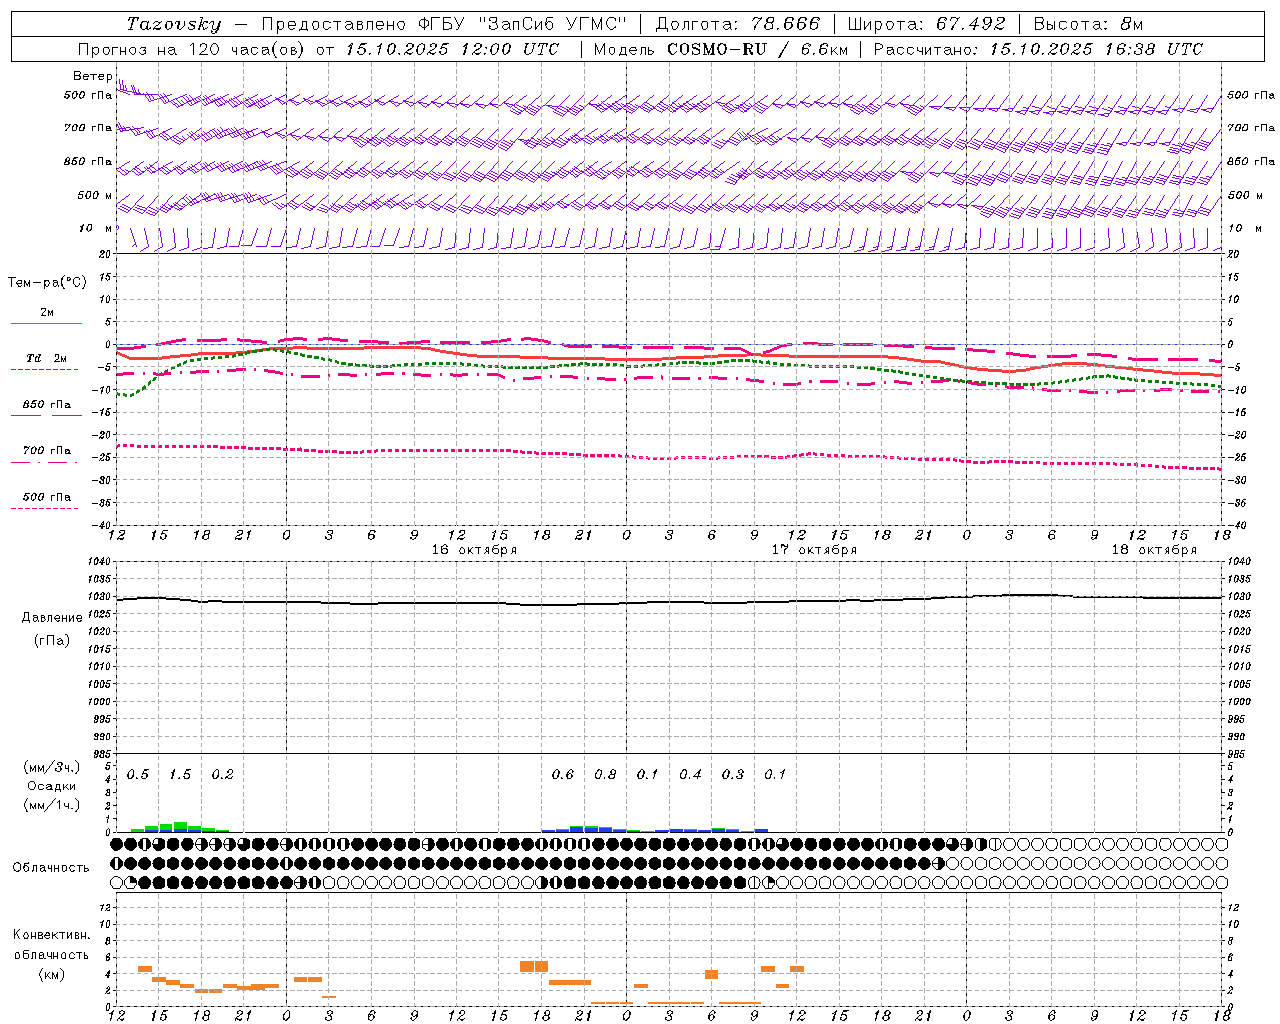Click the Рассчитано: 15.10.2025 16:38 UTC timestamp
This screenshot has height=1024, width=1280.
click(x=1038, y=49)
